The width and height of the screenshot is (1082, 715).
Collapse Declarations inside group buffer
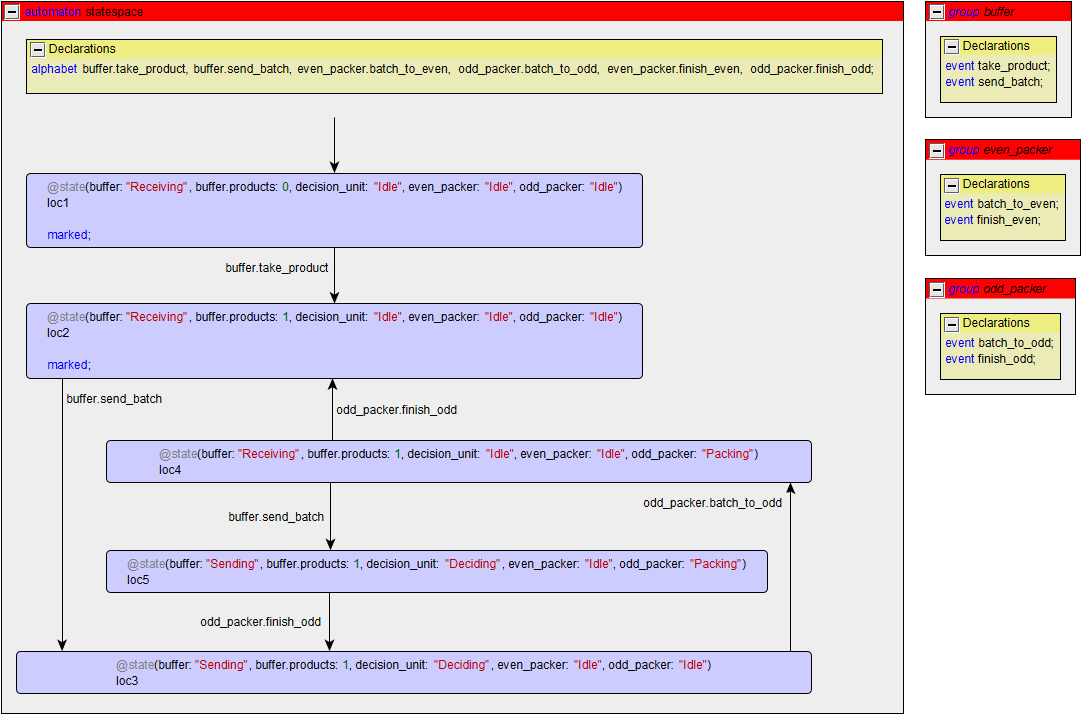tap(952, 46)
